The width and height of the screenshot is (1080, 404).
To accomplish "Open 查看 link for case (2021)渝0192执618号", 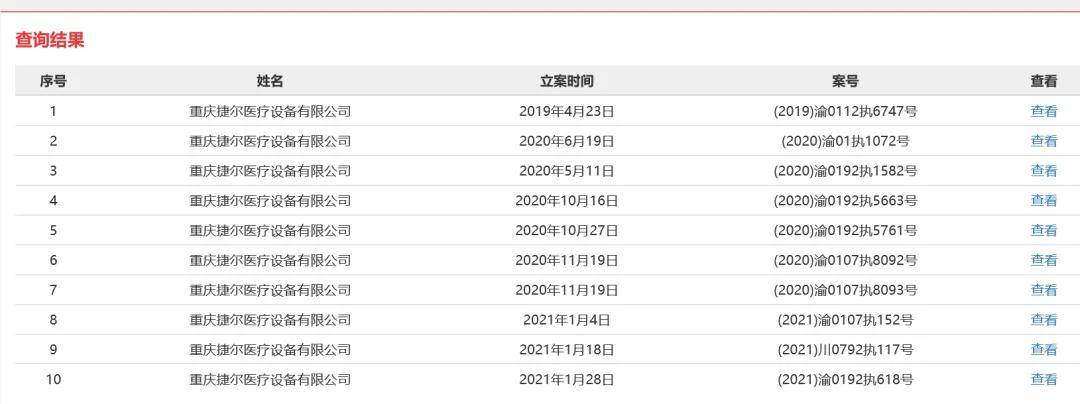I will (1043, 379).
